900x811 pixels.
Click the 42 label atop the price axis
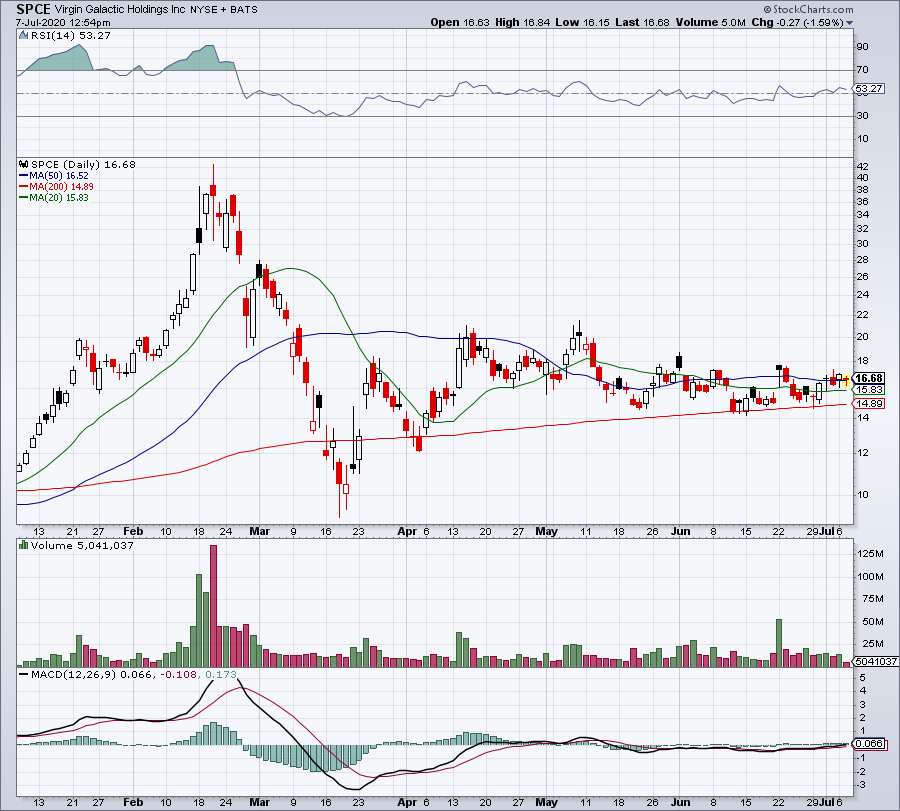[862, 166]
